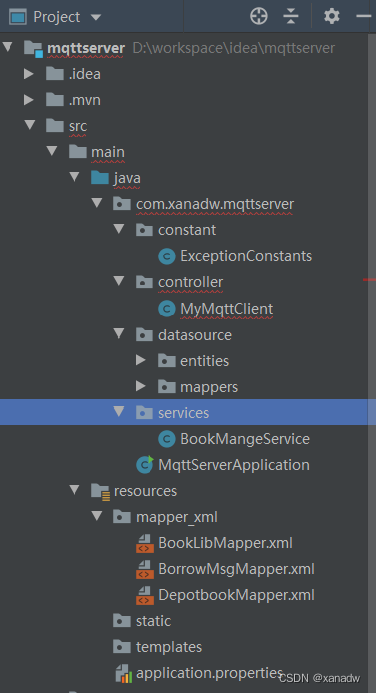Expand the mappers package
This screenshot has width=376, height=693.
pyautogui.click(x=141, y=386)
